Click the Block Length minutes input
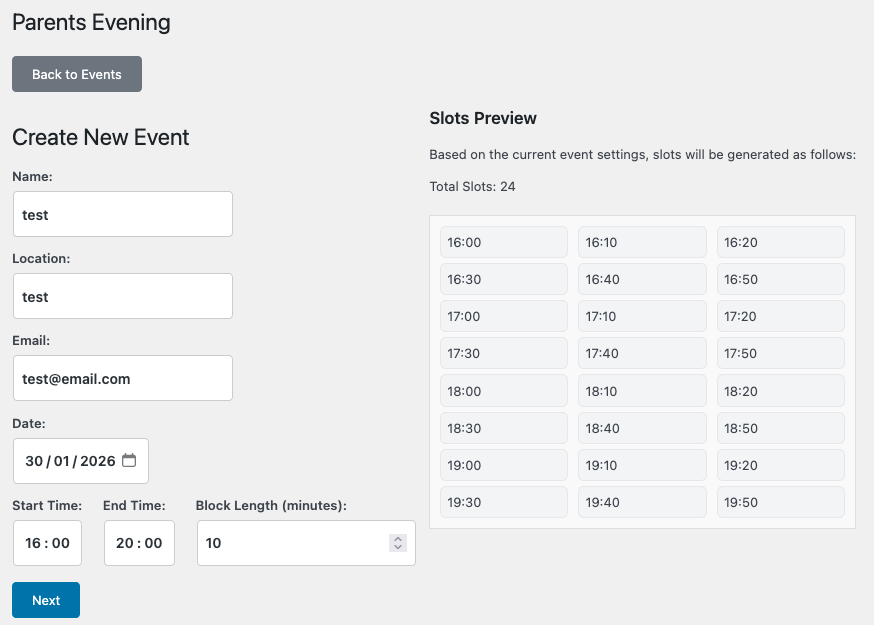Screen dimensions: 874x625 click(290, 542)
